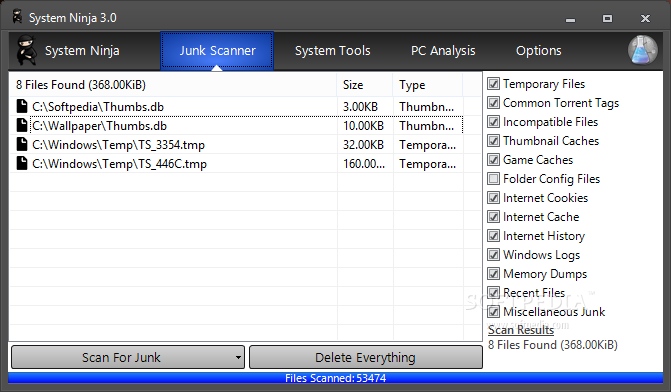Sort by the Type column header
Image resolution: width=671 pixels, height=392 pixels.
pos(428,85)
